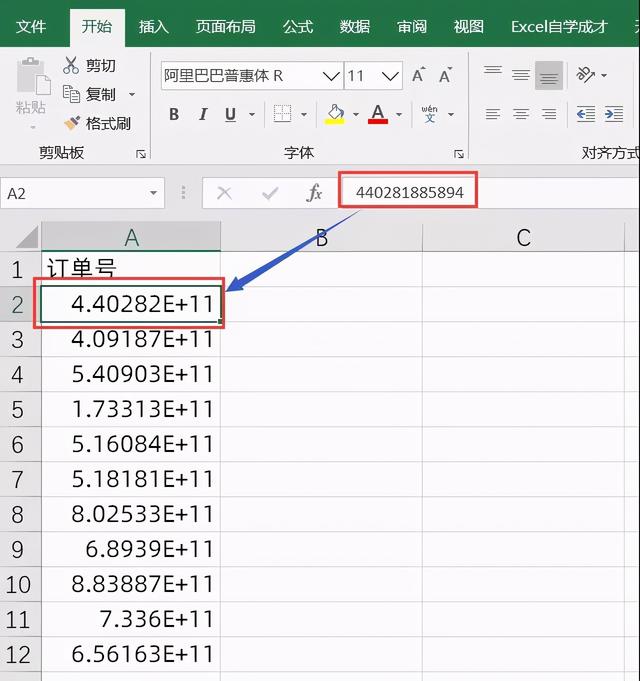Select row 5 header
Image resolution: width=640 pixels, height=681 pixels.
coord(20,409)
